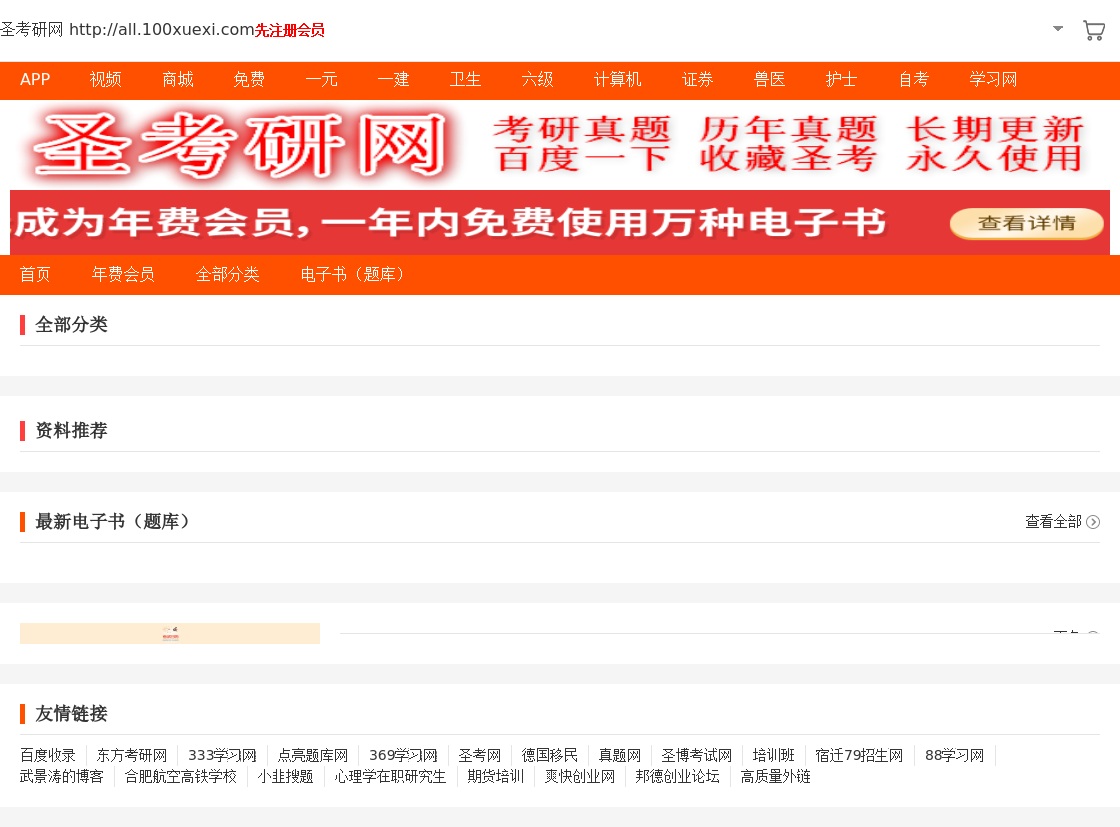Go to 商城 in the top navigation
This screenshot has height=827, width=1120.
pos(178,80)
